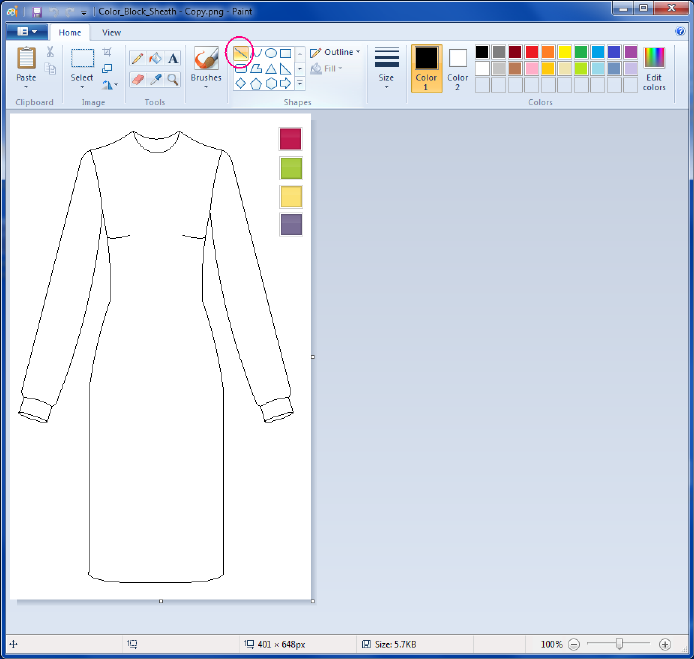The height and width of the screenshot is (659, 694).
Task: Select the Right triangle shape
Action: (286, 69)
